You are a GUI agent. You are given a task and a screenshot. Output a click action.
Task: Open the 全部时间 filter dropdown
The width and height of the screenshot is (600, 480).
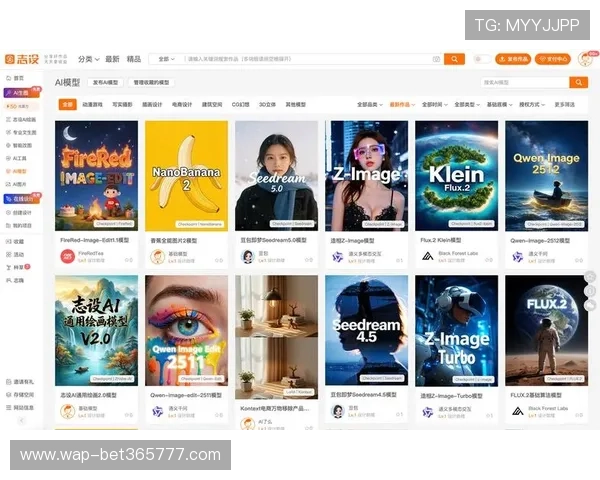435,104
